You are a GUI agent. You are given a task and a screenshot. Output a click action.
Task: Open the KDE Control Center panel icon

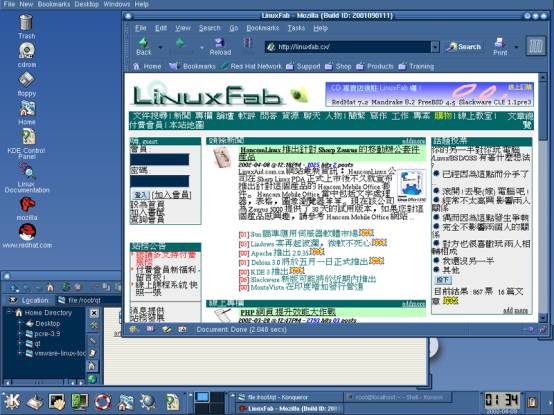(x=80, y=402)
